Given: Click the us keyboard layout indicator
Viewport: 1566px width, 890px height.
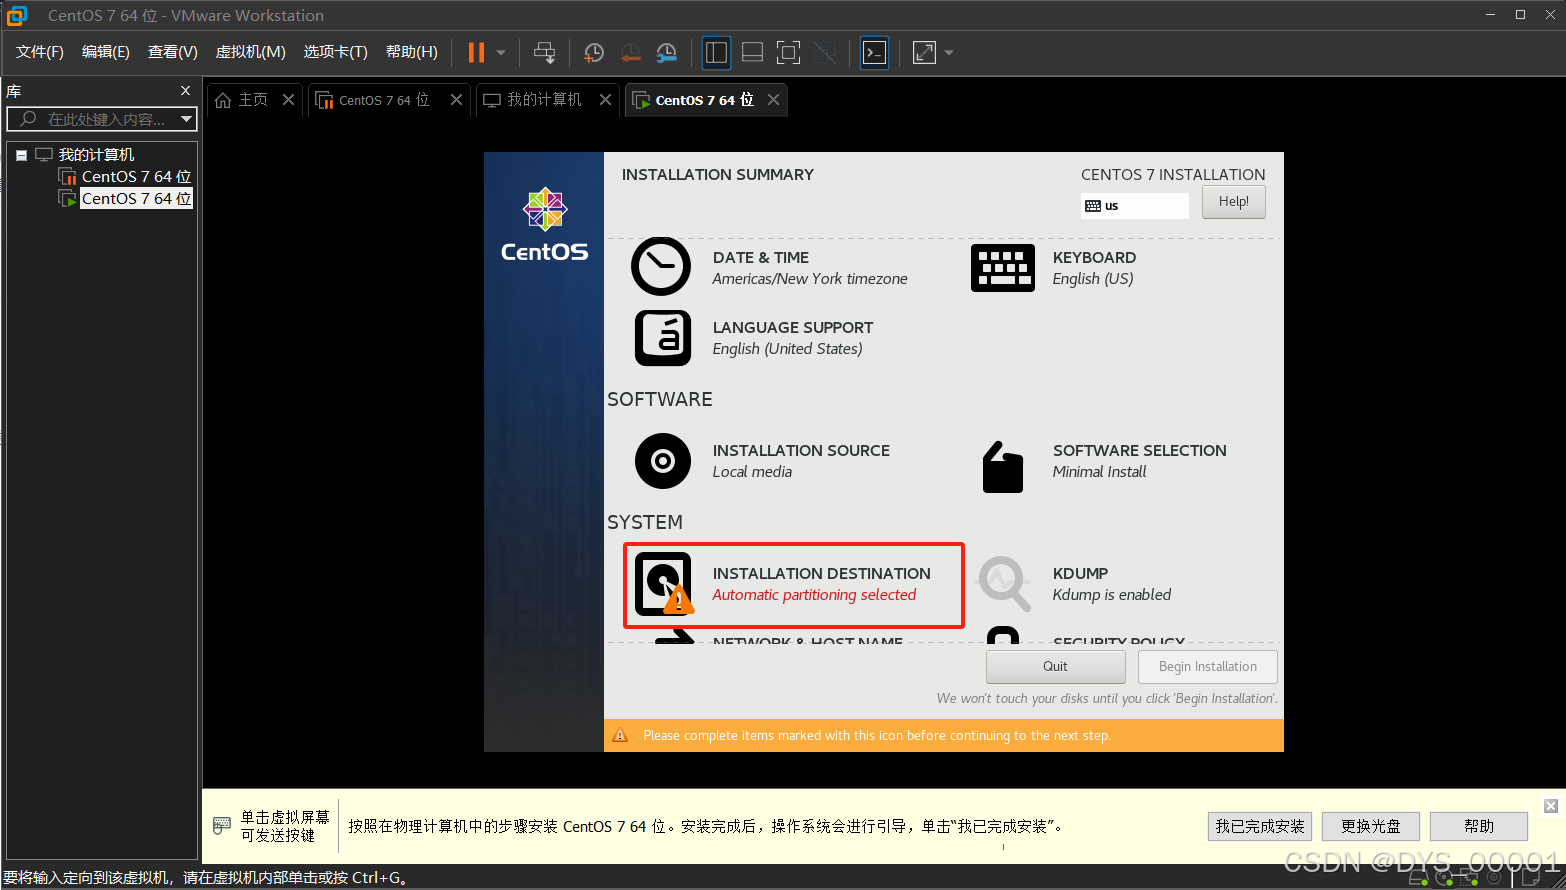Looking at the screenshot, I should (x=1135, y=205).
